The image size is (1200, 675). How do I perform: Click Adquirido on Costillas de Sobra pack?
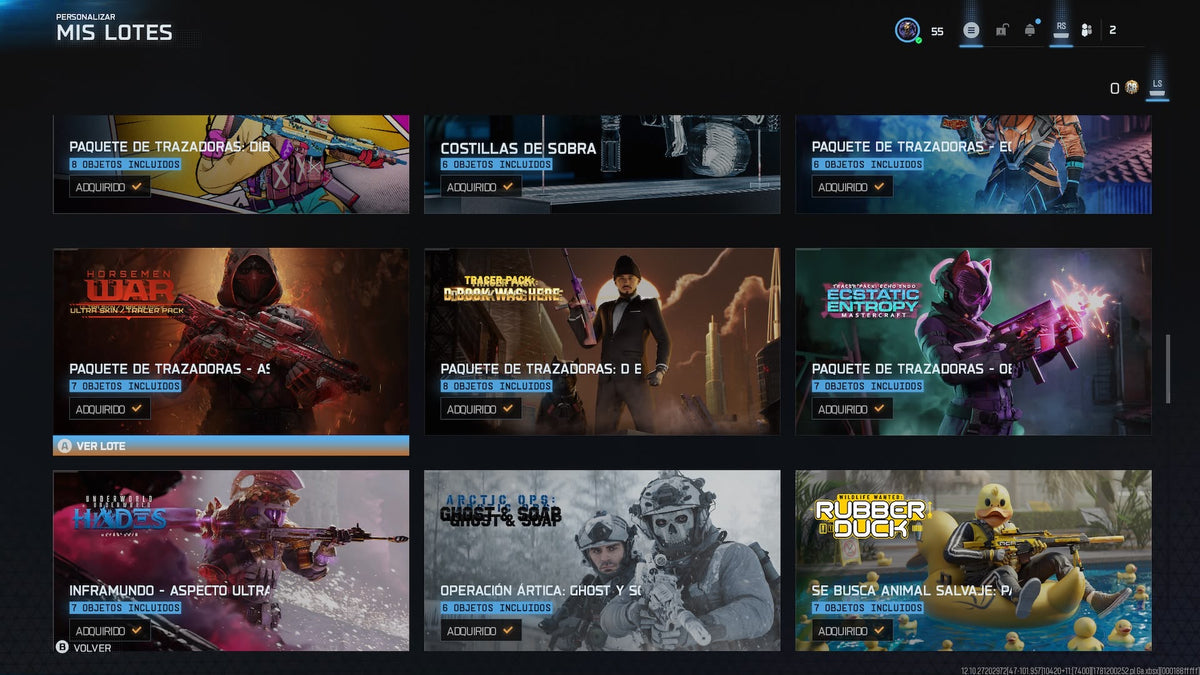[x=481, y=187]
